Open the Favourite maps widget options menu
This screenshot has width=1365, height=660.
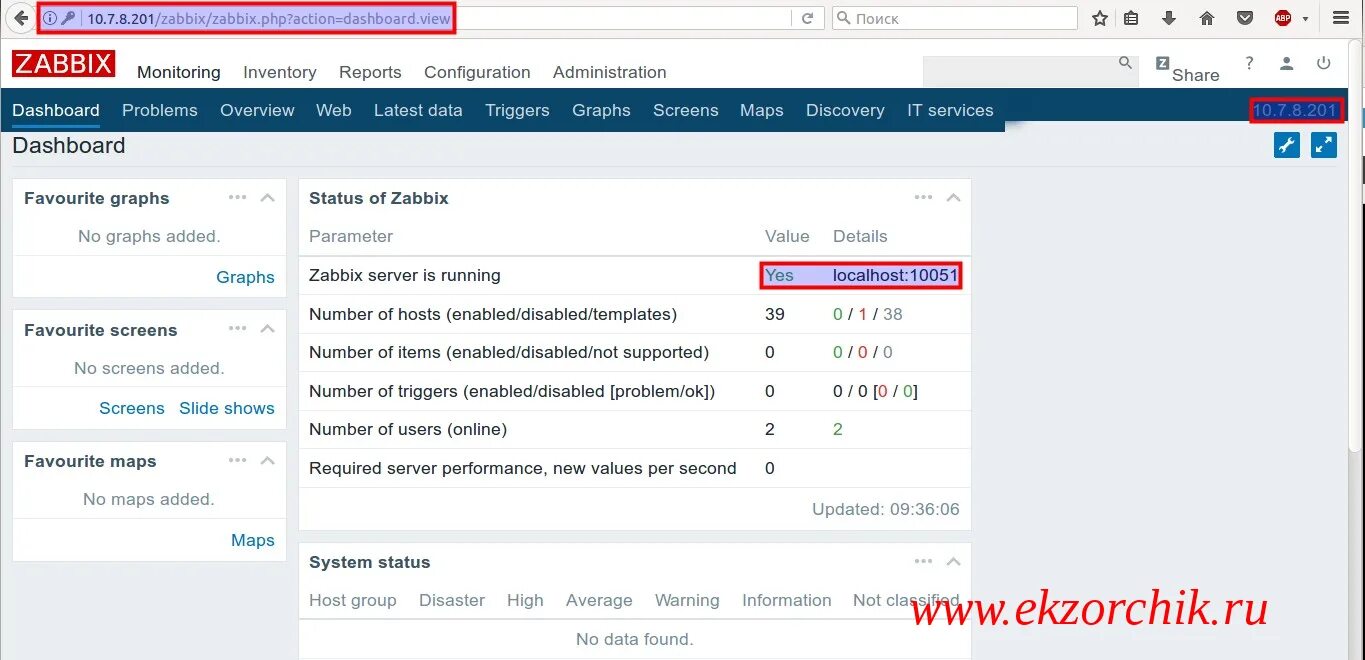point(237,460)
